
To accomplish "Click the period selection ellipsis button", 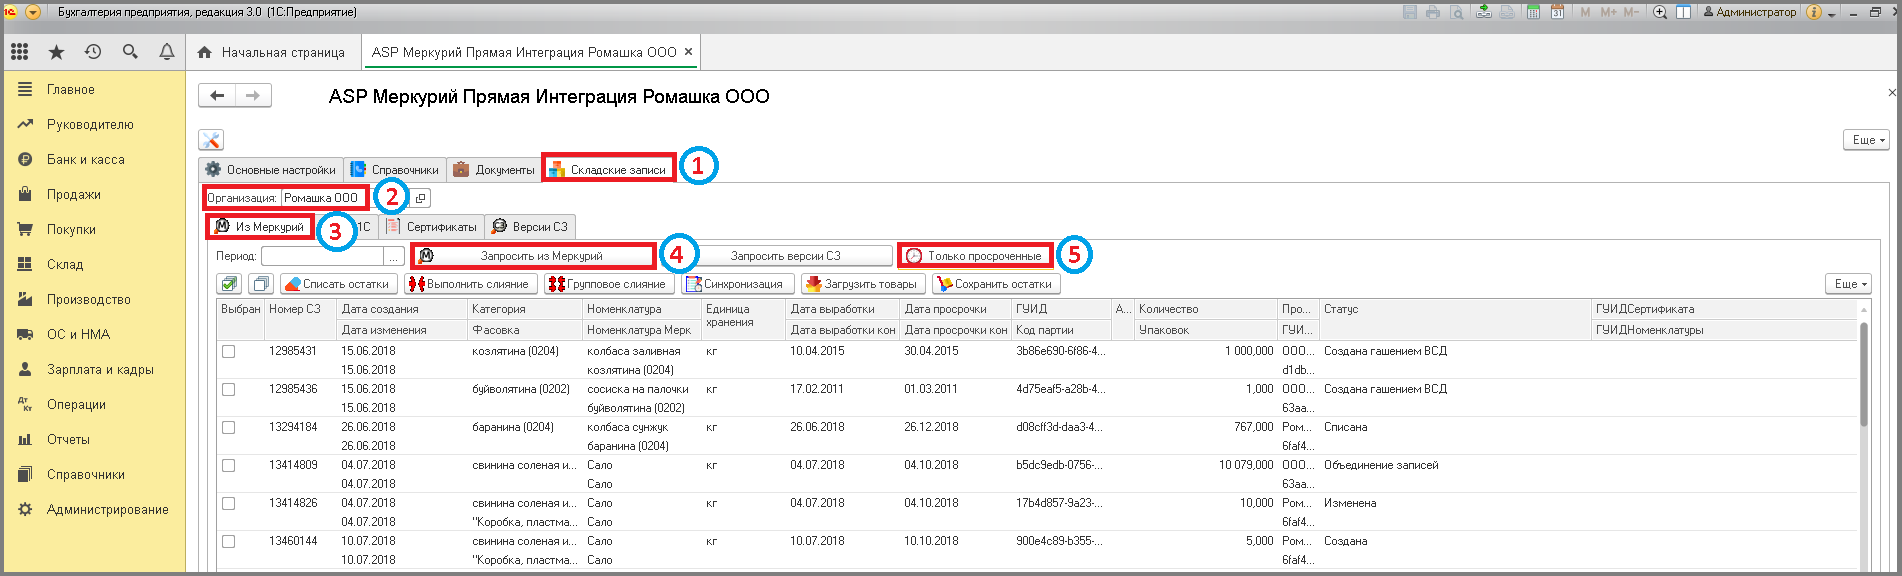I will (394, 256).
